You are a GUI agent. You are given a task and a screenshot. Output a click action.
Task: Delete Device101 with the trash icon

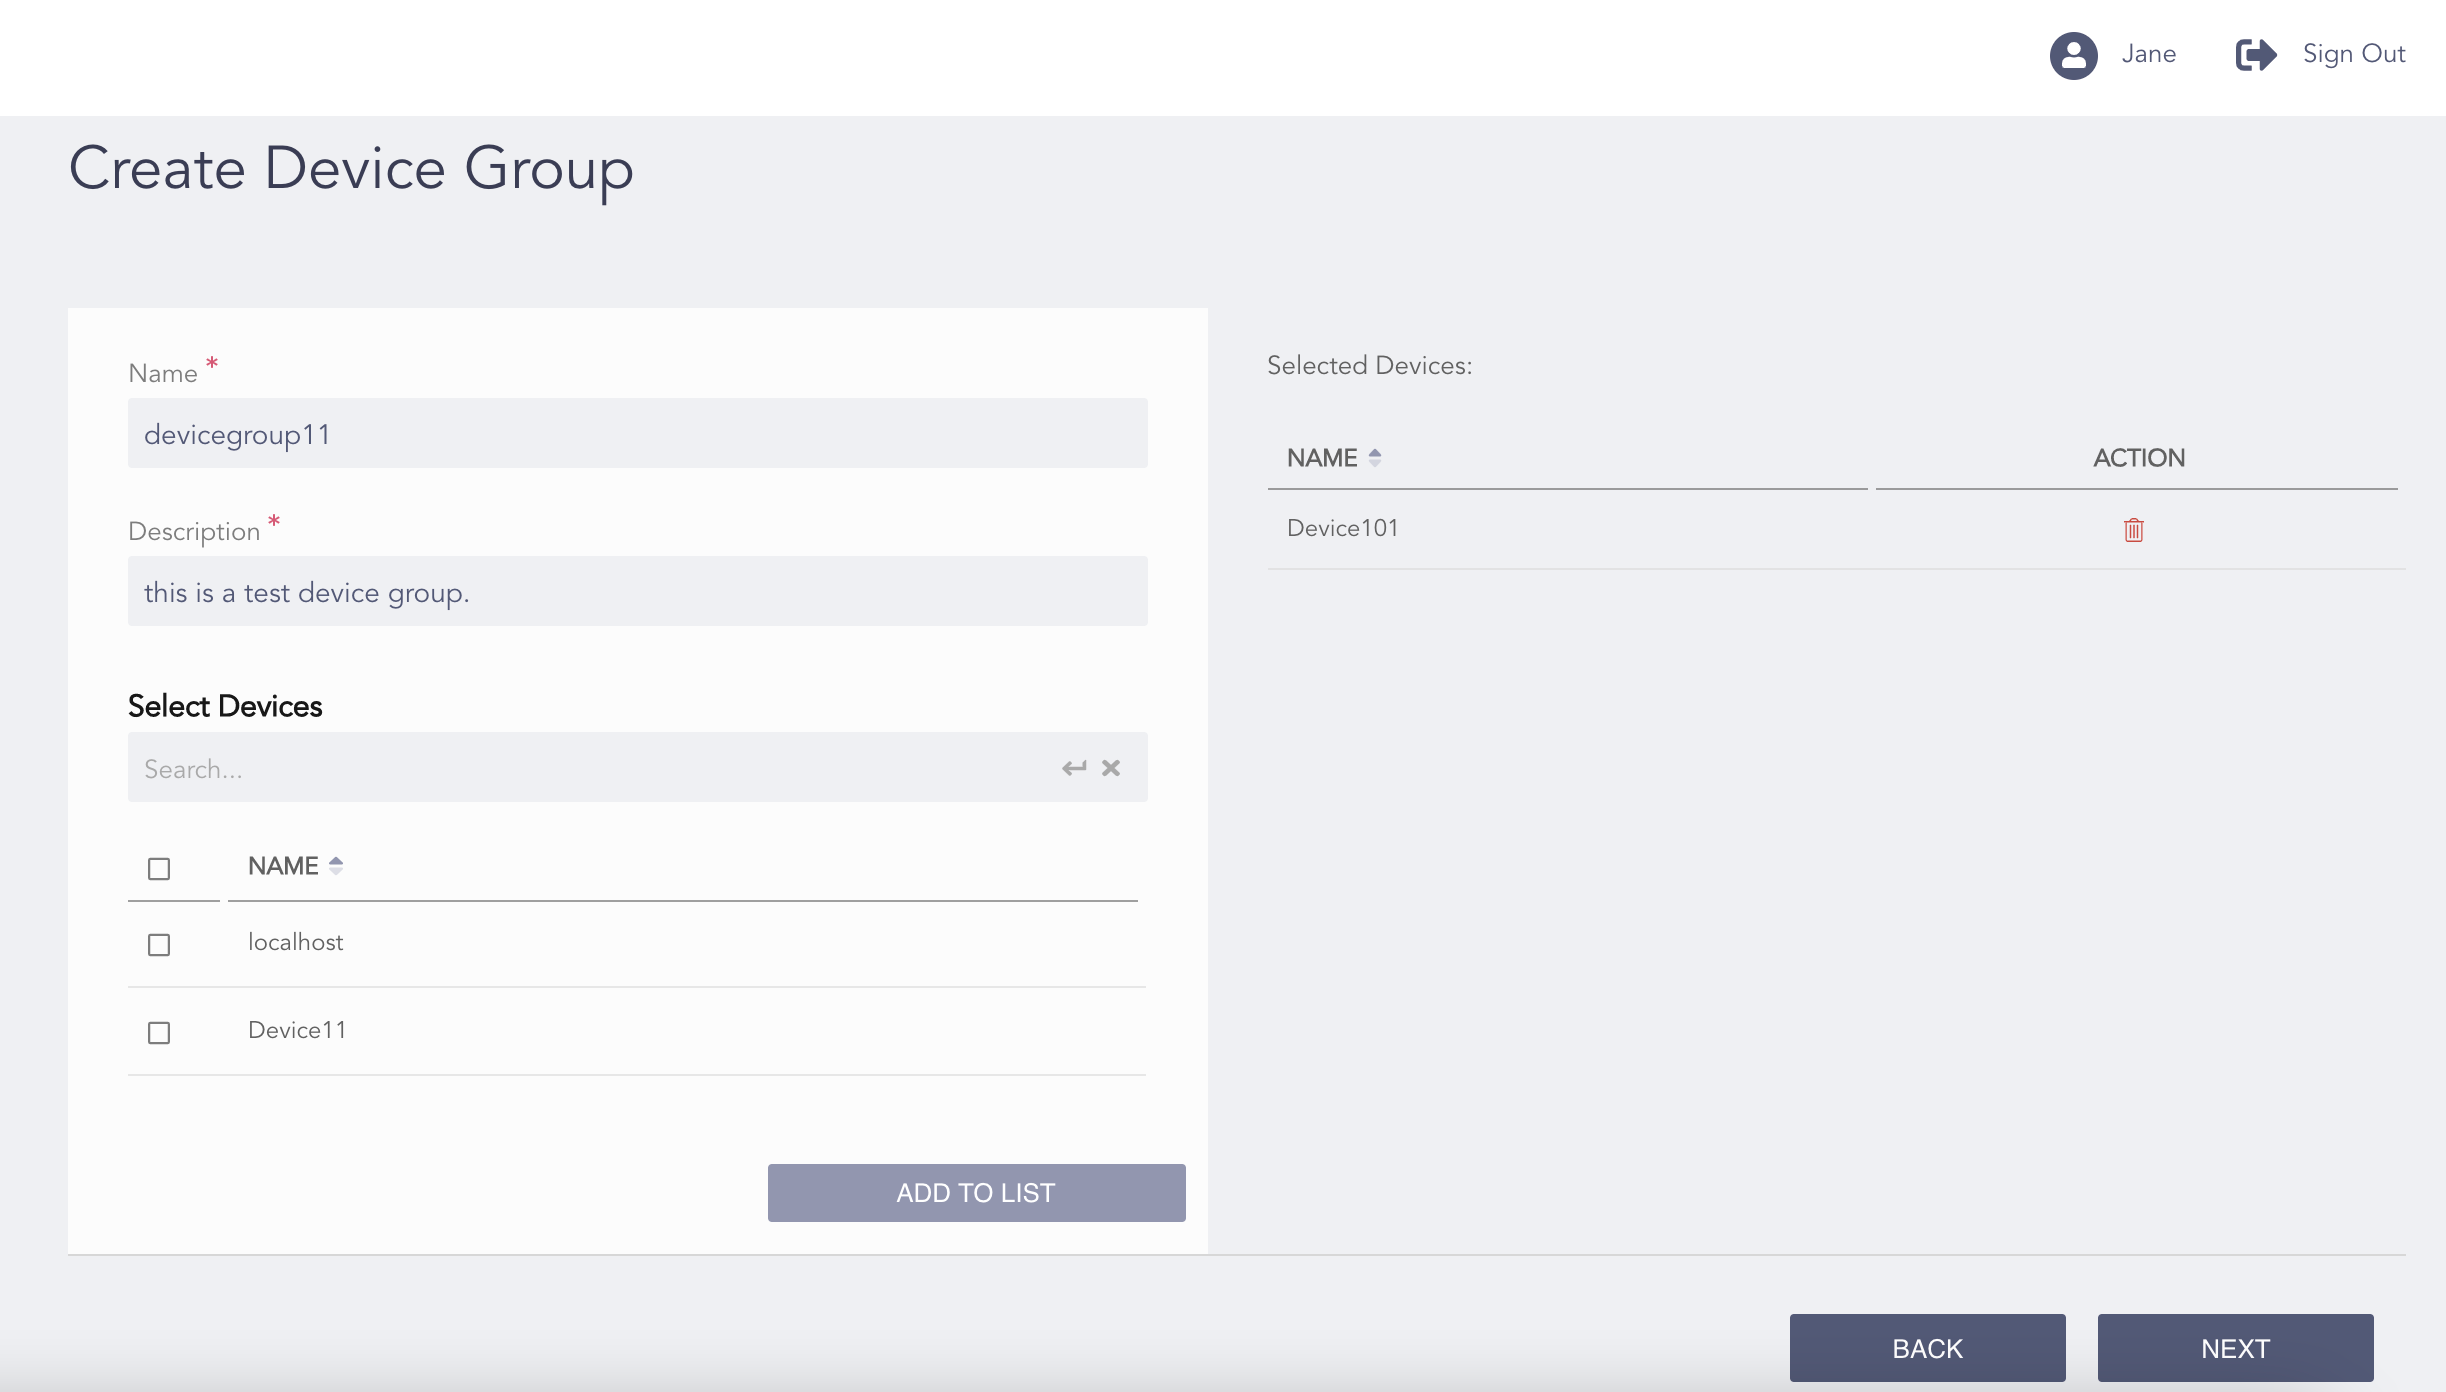pyautogui.click(x=2133, y=529)
